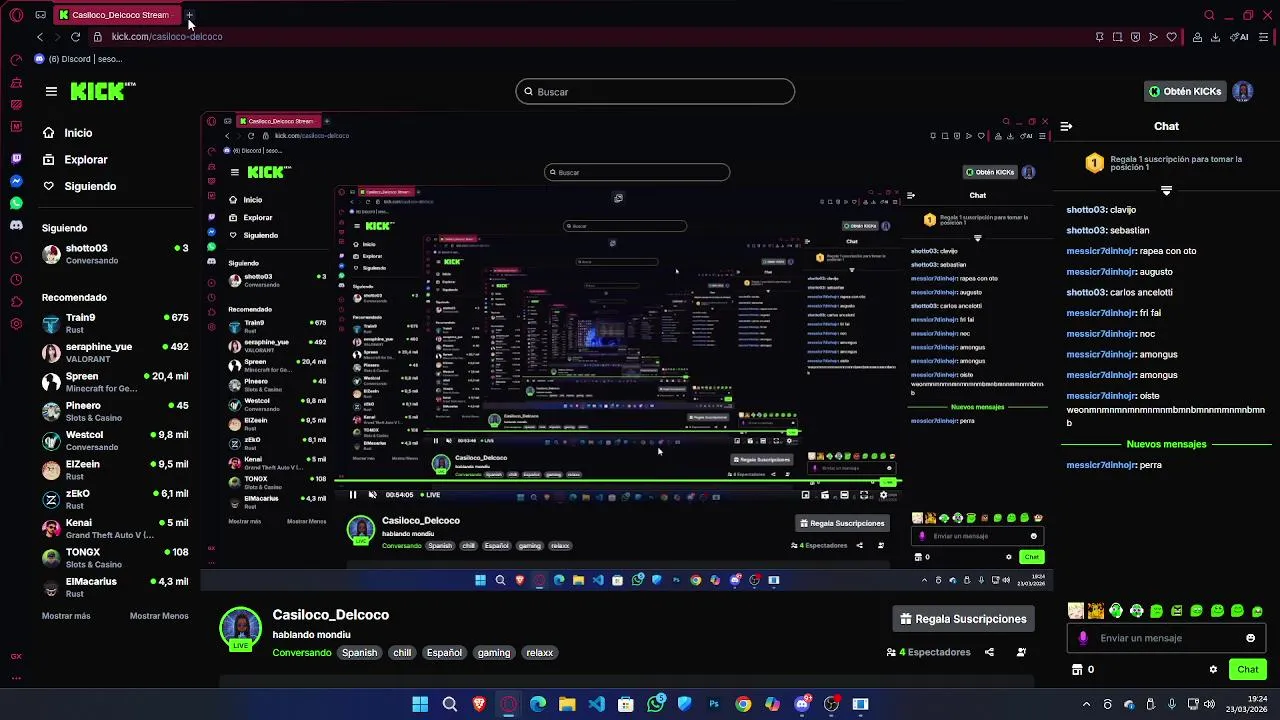Viewport: 1280px width, 720px height.
Task: Open the Westcol channel in Recomendado list
Action: click(115, 441)
